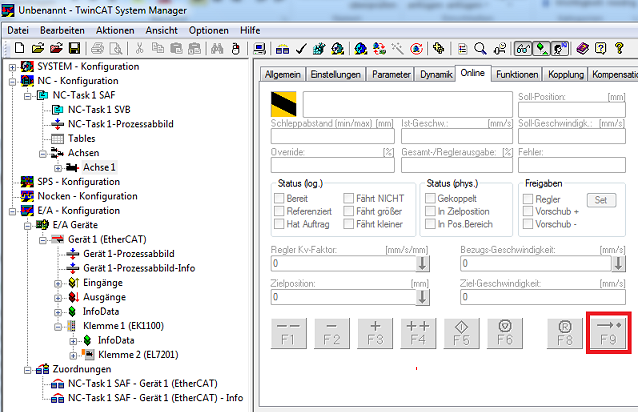Click the framed question mark toolbar icon
The height and width of the screenshot is (412, 638).
(601, 49)
